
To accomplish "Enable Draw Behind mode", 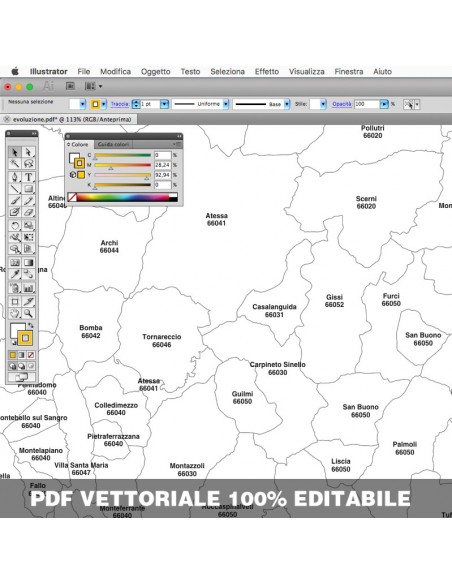I will click(x=22, y=366).
